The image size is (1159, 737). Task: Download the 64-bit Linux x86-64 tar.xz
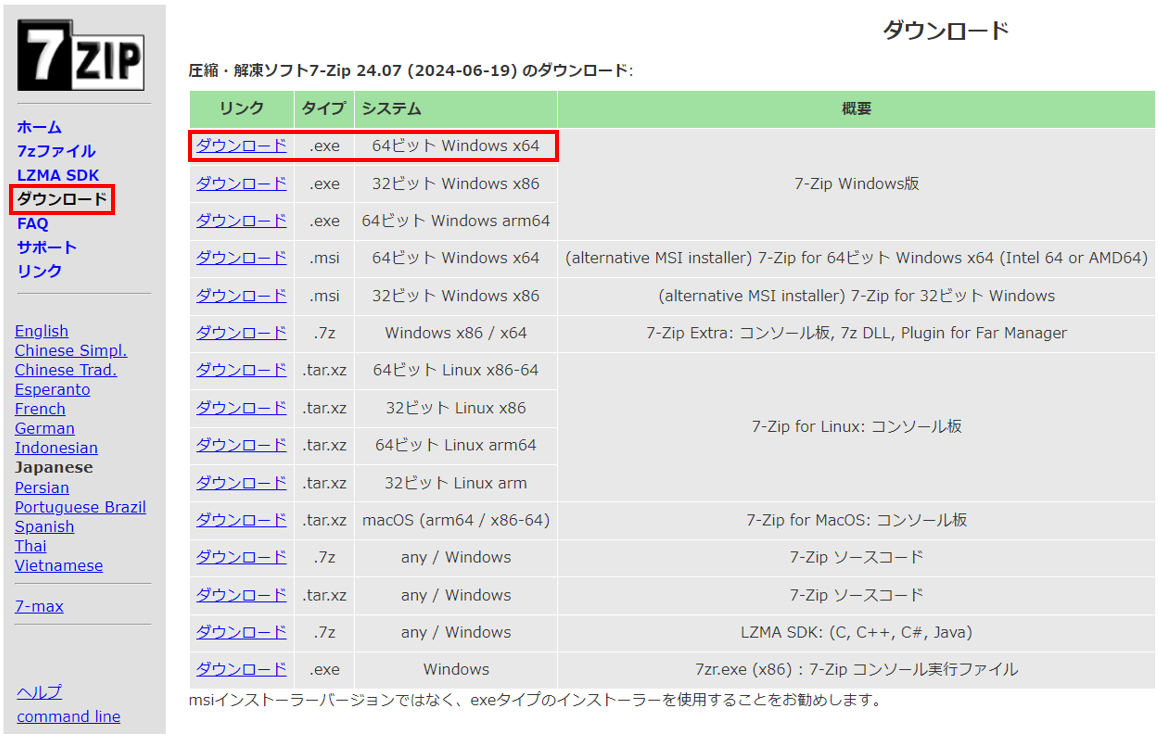click(241, 370)
